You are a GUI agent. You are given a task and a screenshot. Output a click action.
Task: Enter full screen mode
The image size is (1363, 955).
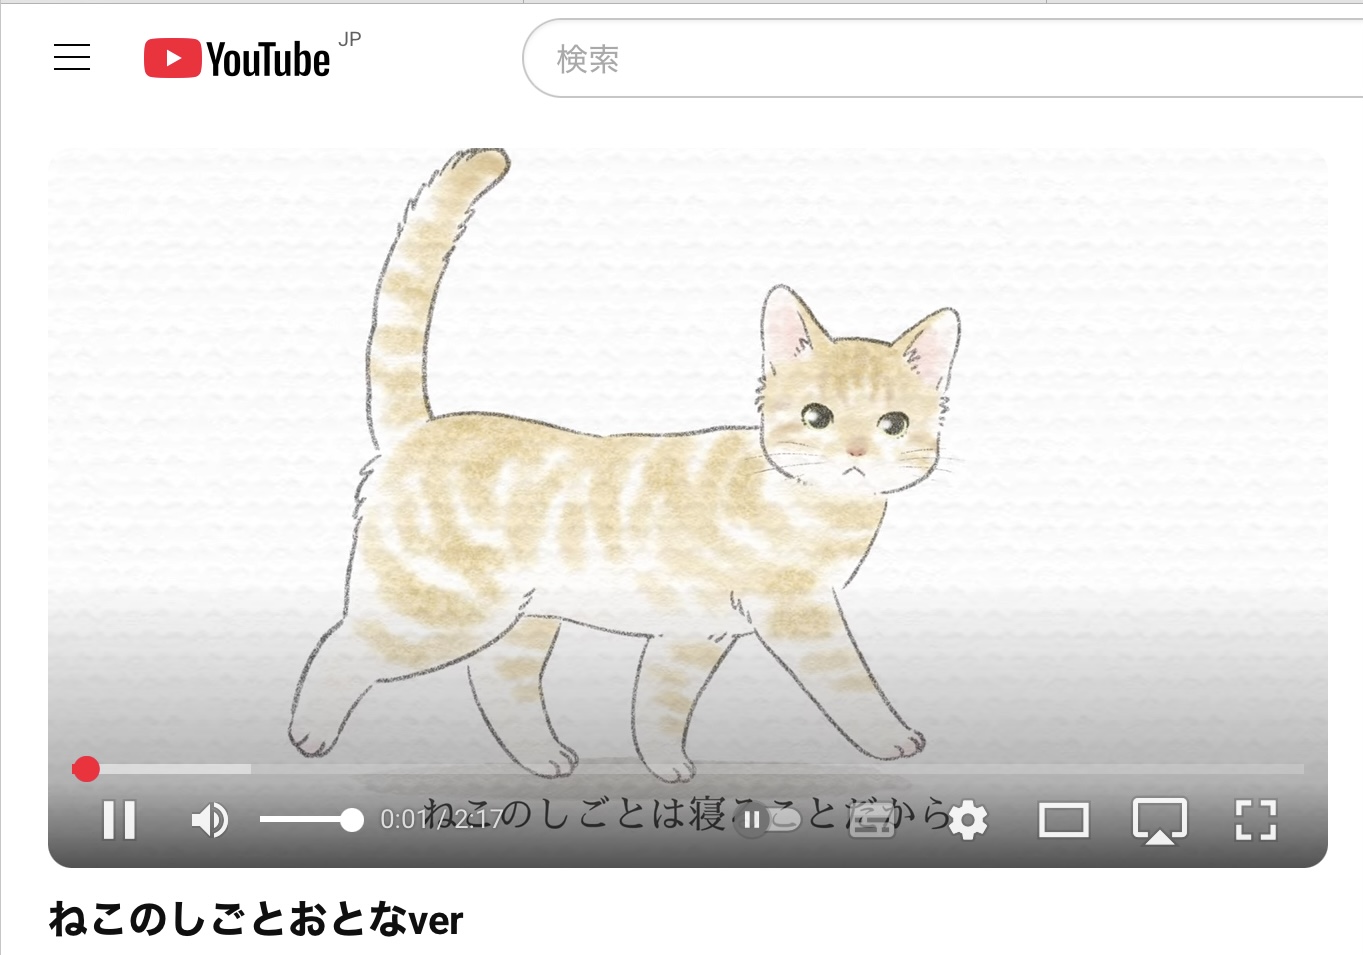(1255, 820)
